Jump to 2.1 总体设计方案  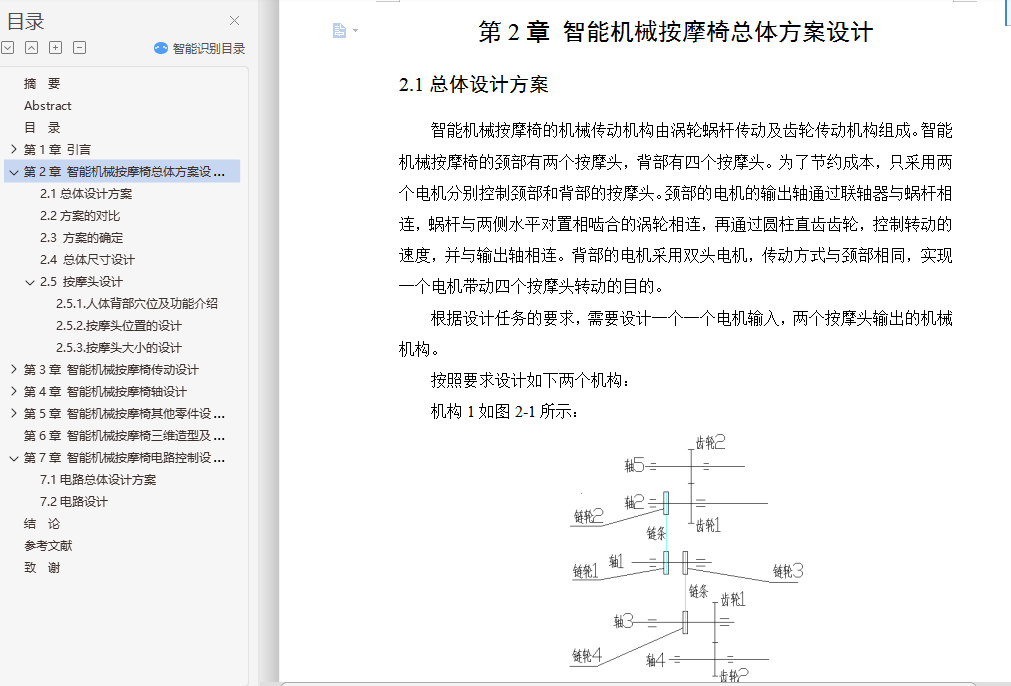(x=86, y=193)
